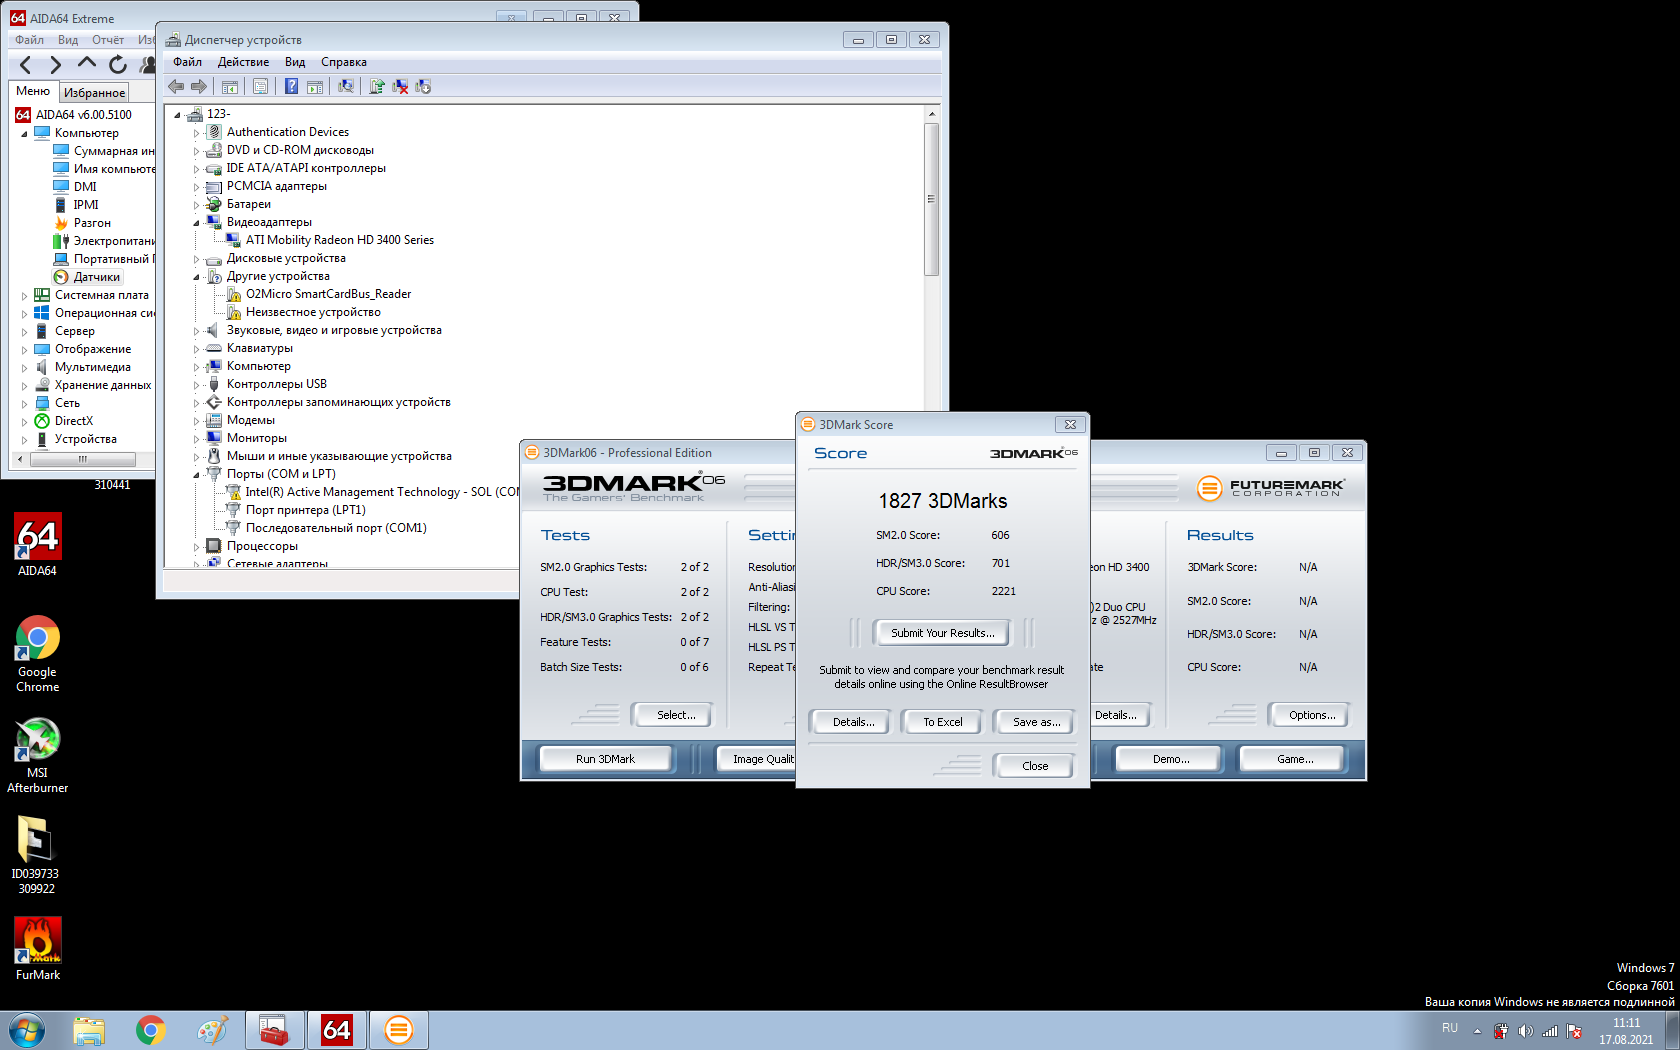Viewport: 1680px width, 1050px height.
Task: Click AIDA64 refresh icon
Action: [x=118, y=65]
